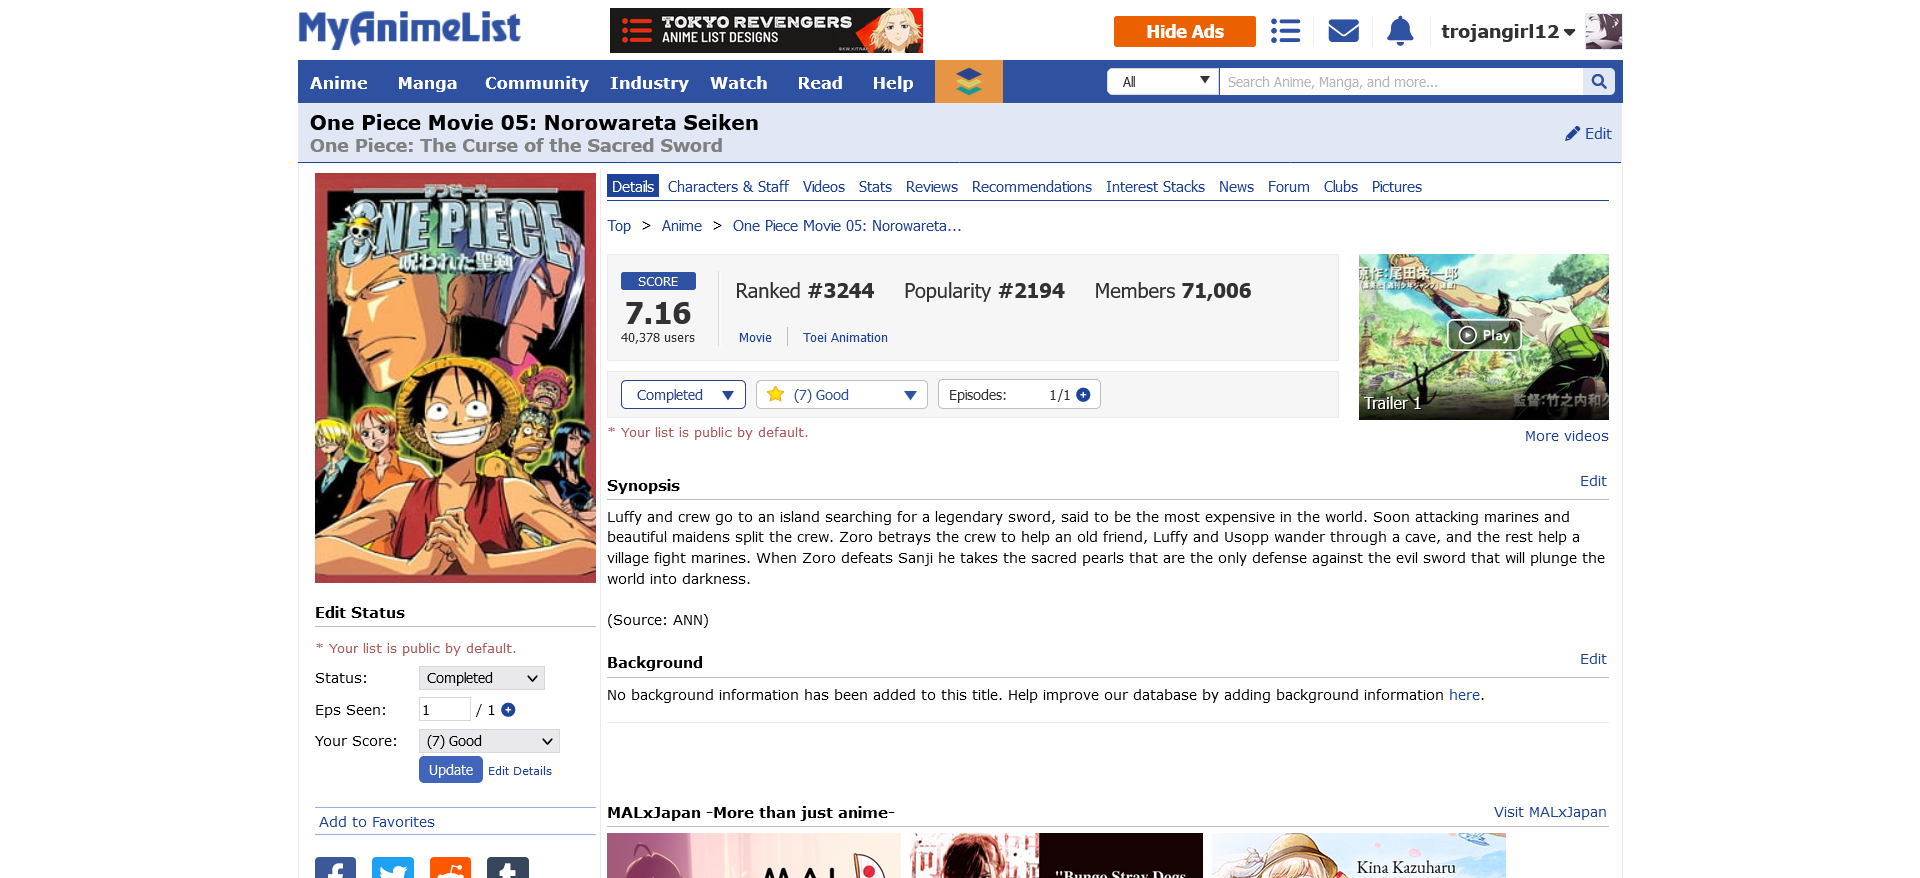The width and height of the screenshot is (1920, 878).
Task: Click the plus icon beside Eps Seen
Action: pos(508,710)
